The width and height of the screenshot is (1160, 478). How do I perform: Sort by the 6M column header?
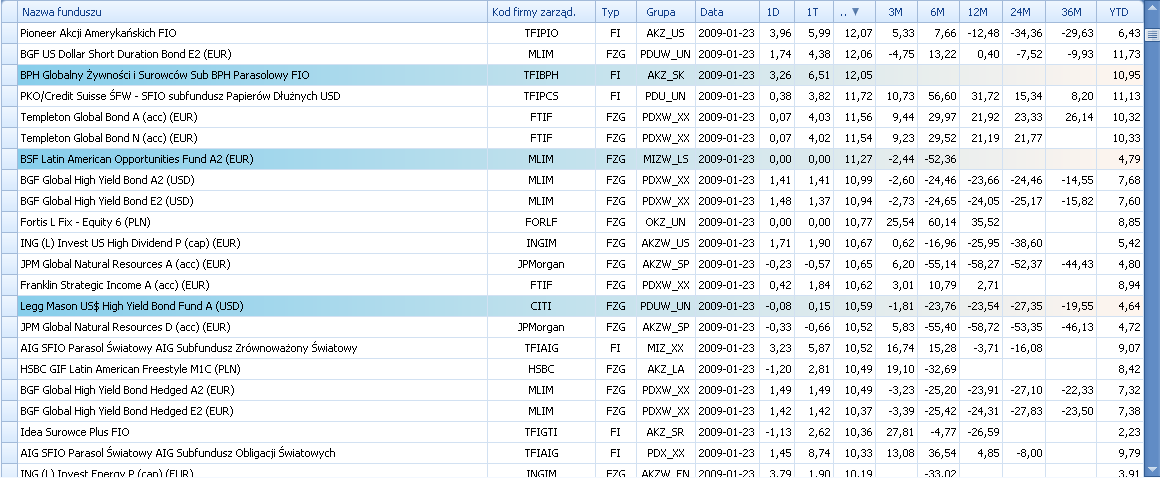[x=939, y=12]
